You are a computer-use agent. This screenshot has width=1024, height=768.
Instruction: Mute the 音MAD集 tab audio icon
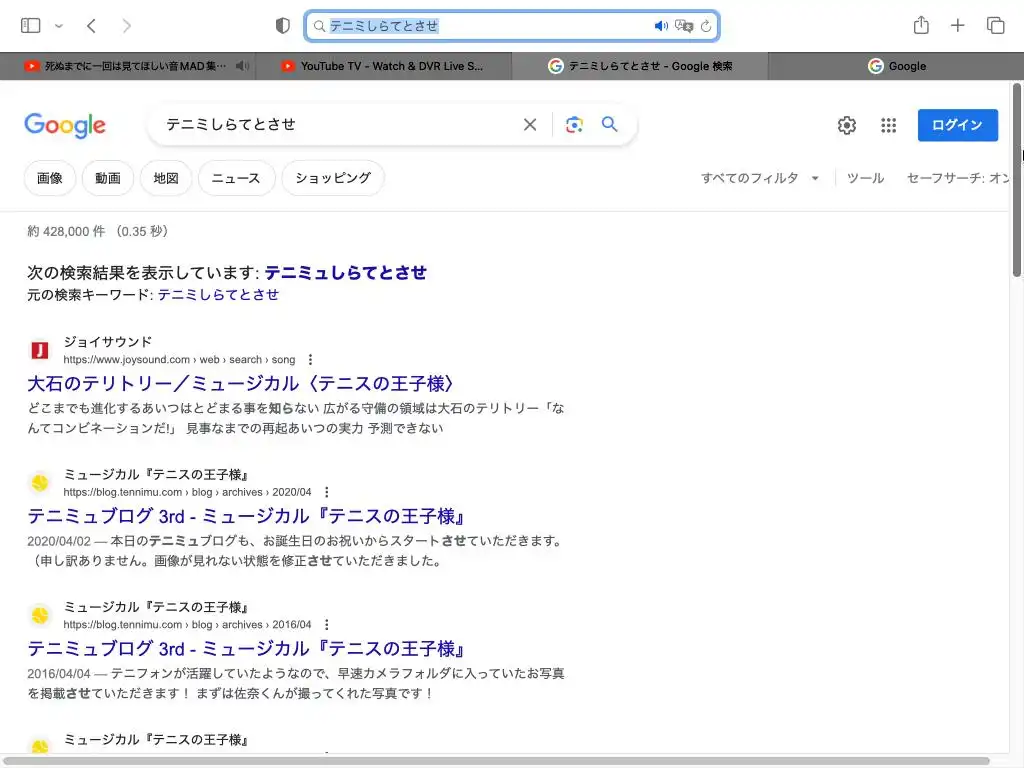pos(242,66)
